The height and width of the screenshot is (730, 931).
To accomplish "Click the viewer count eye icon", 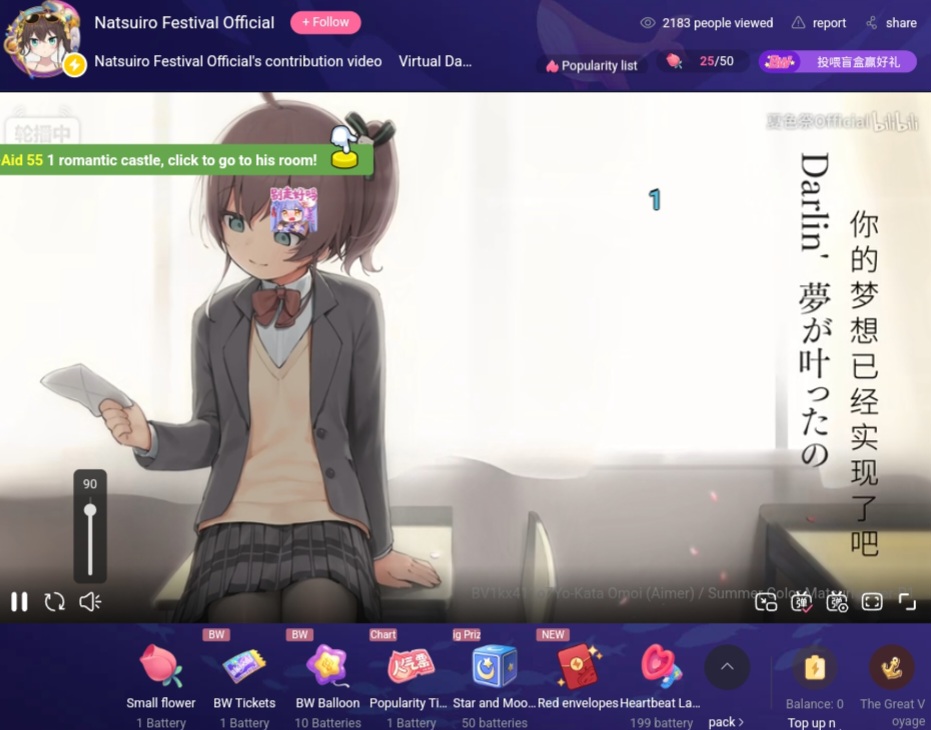I will click(x=648, y=23).
